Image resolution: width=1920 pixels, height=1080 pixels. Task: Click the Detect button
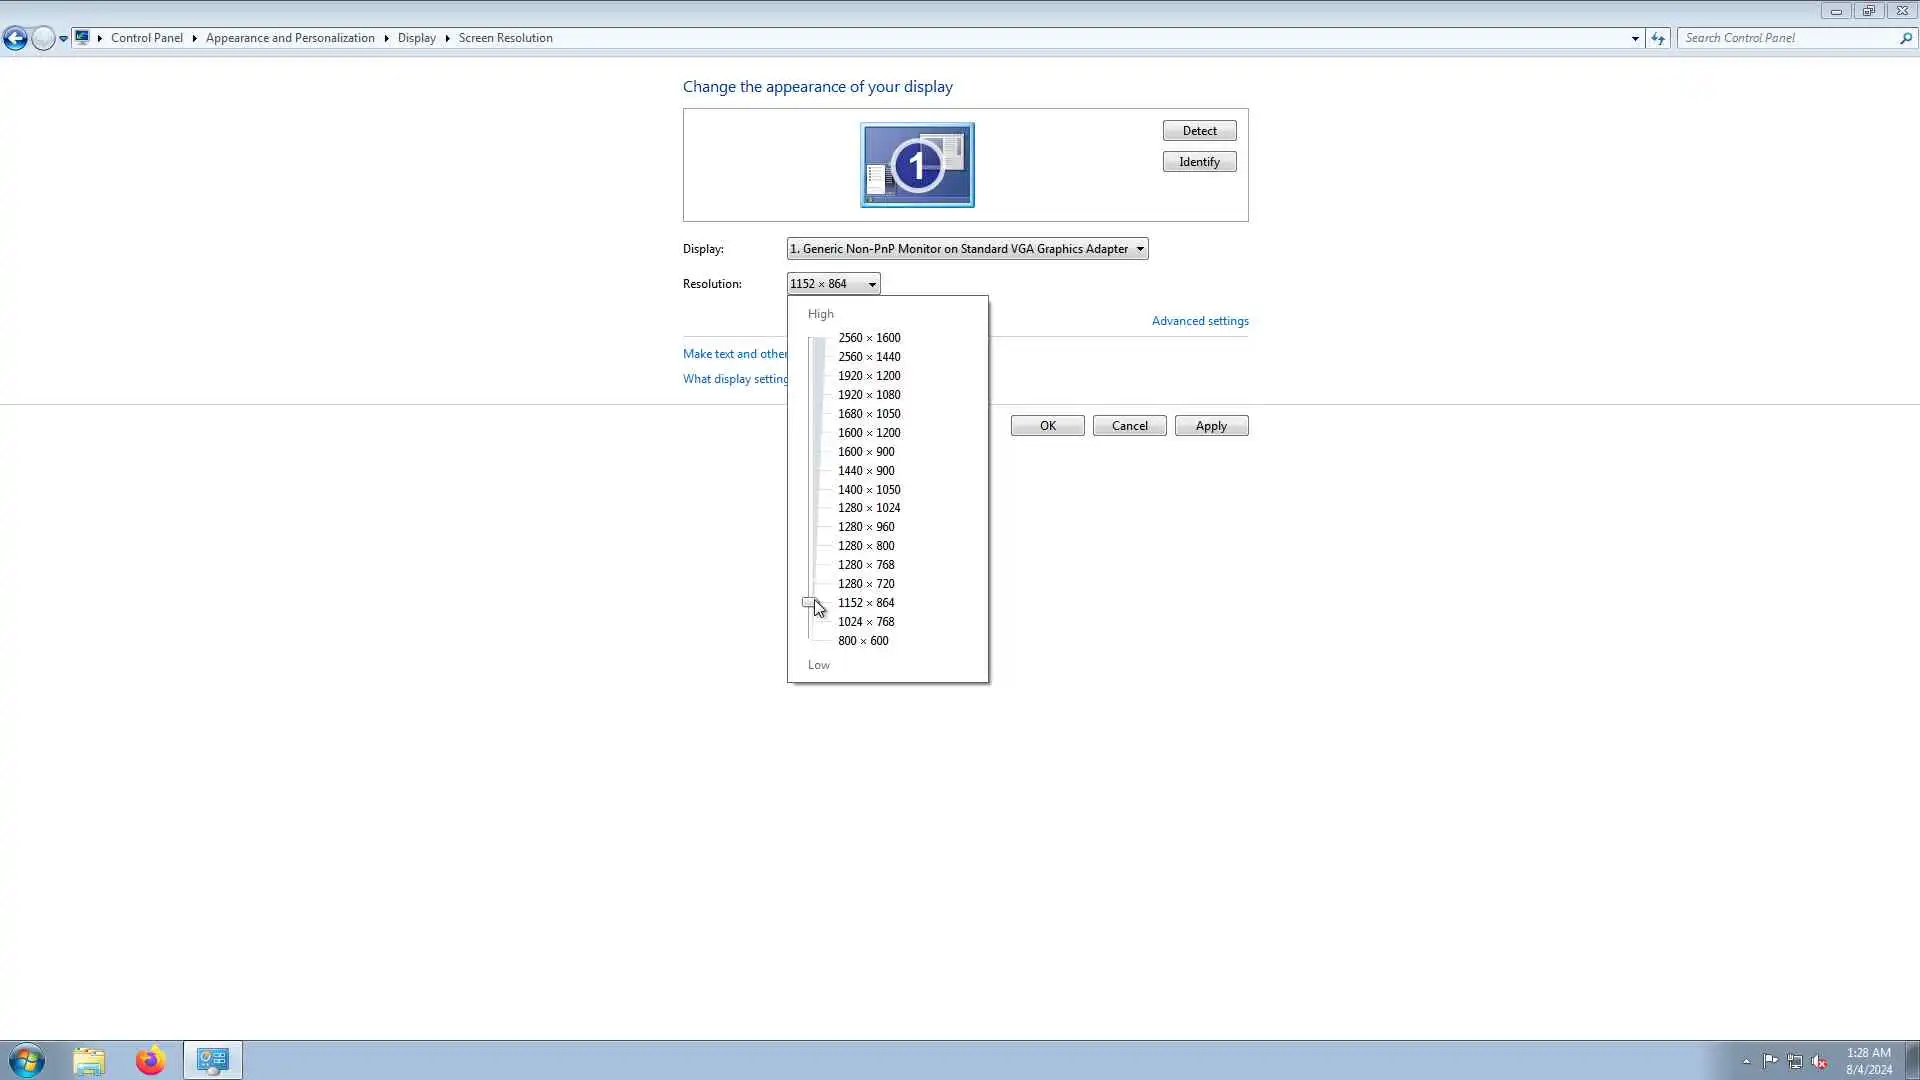pos(1199,131)
